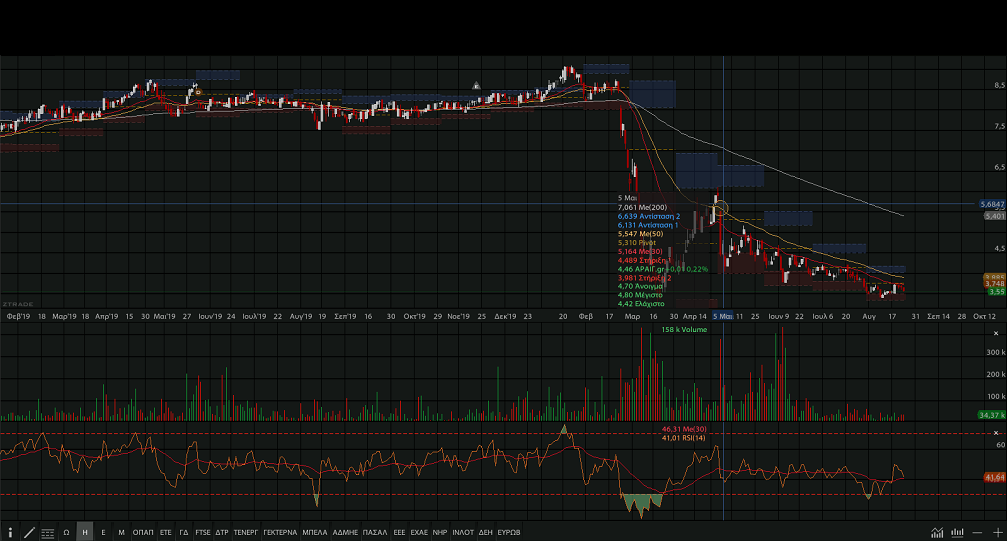Select the trend line drawing tool
Viewport: 1007px width, 541px height.
[x=29, y=533]
